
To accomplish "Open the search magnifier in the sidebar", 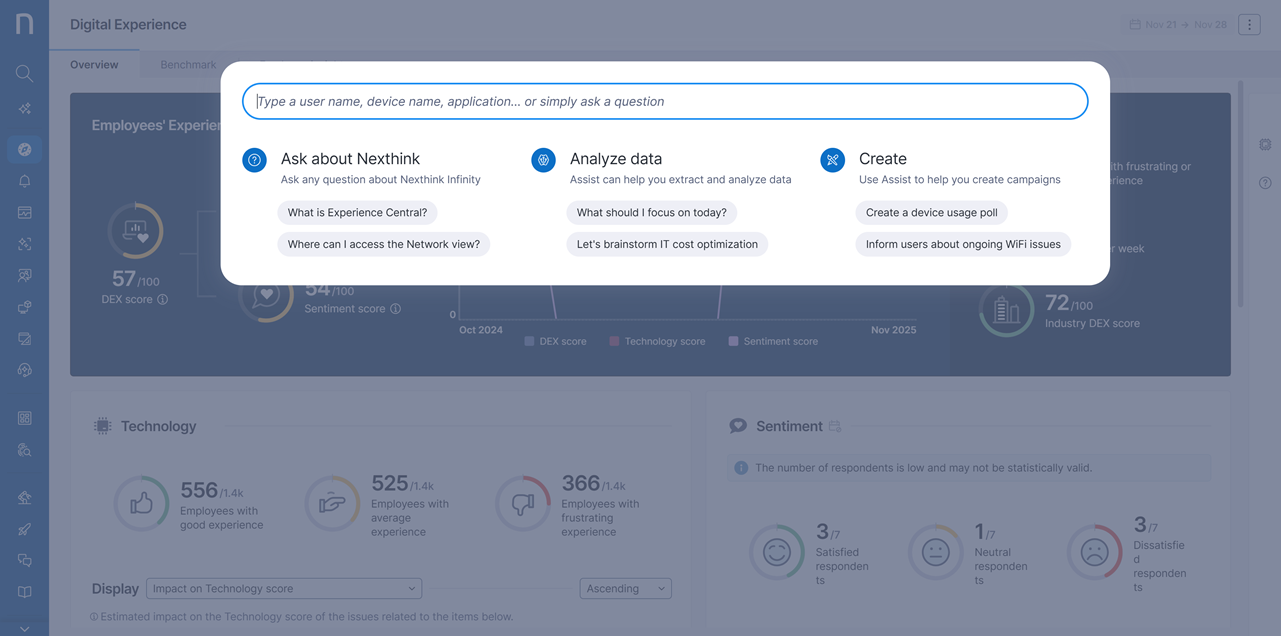I will pos(24,73).
